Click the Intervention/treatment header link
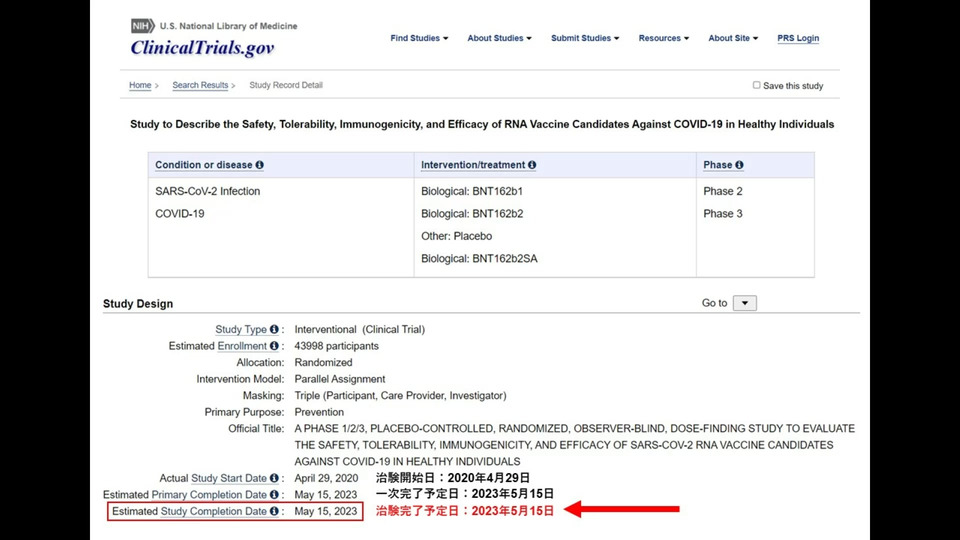The image size is (960, 540). (473, 165)
